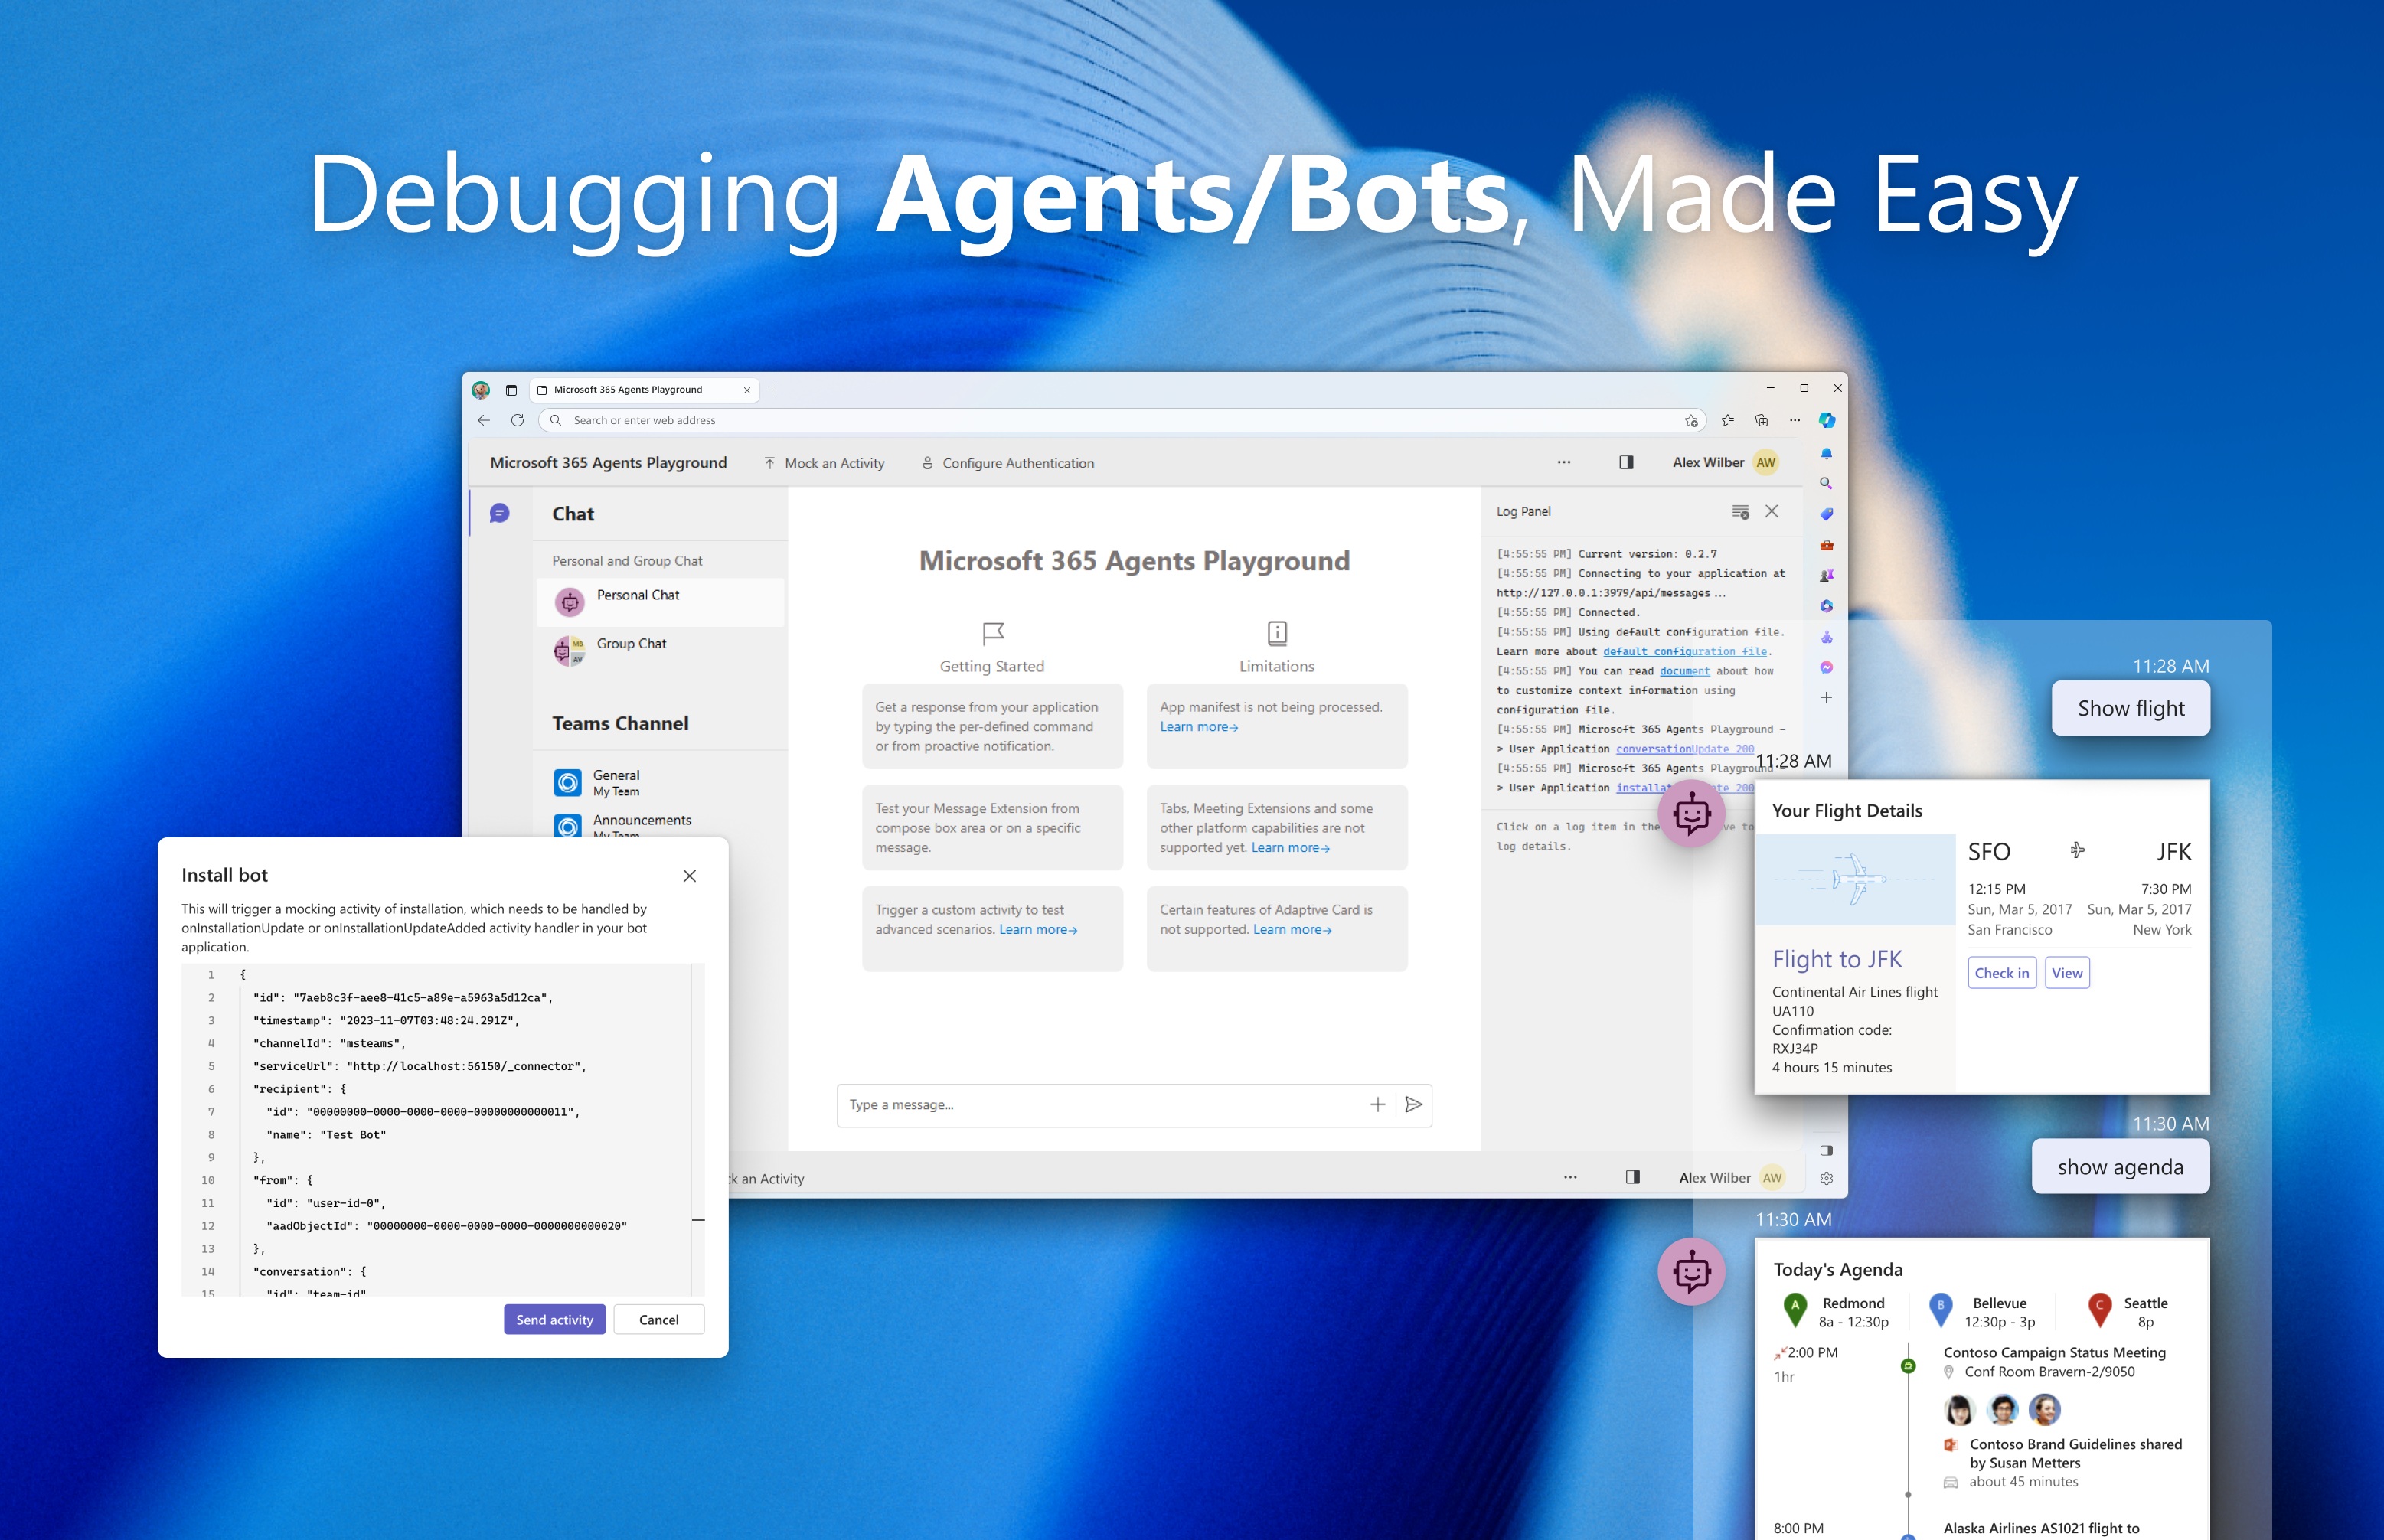Toggle the right panel layout next to Alex Wilber
Image resolution: width=2384 pixels, height=1540 pixels.
[1627, 462]
